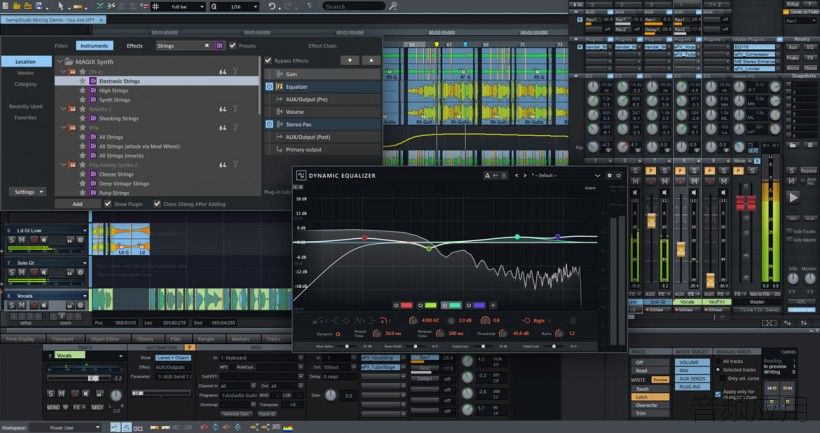Open the Objects tab in bottom panel
The height and width of the screenshot is (433, 820).
(x=145, y=339)
